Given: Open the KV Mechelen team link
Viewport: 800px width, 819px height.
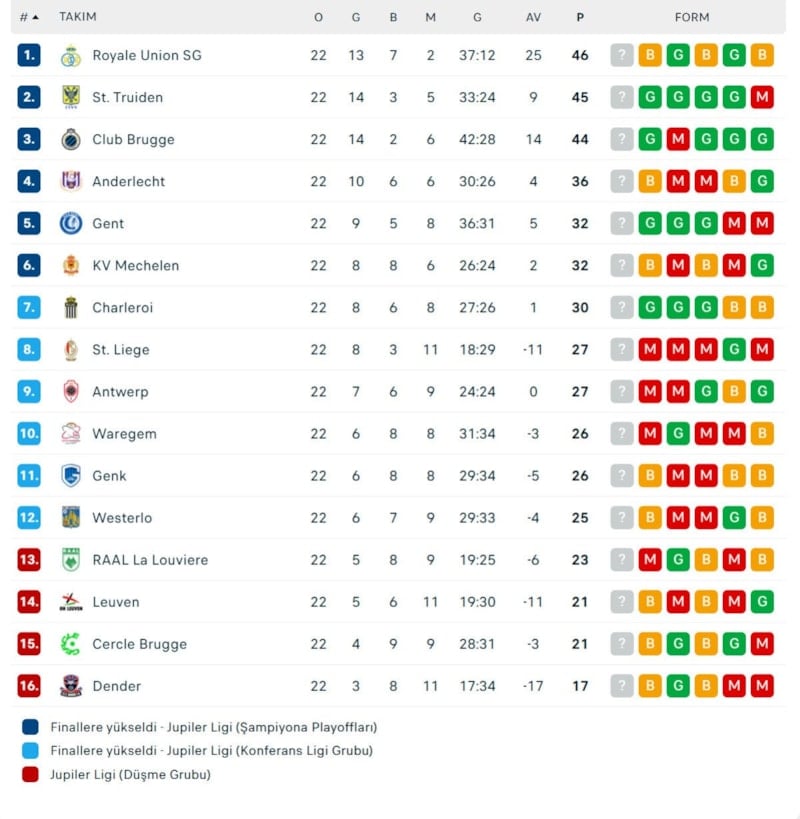Looking at the screenshot, I should point(135,266).
